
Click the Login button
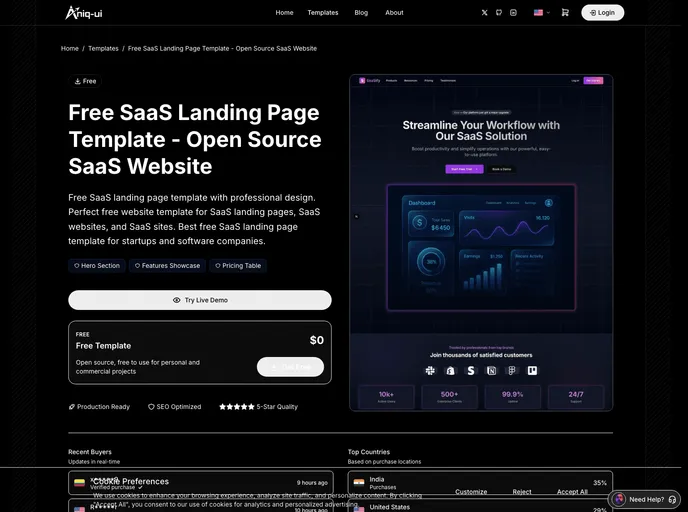pyautogui.click(x=602, y=13)
